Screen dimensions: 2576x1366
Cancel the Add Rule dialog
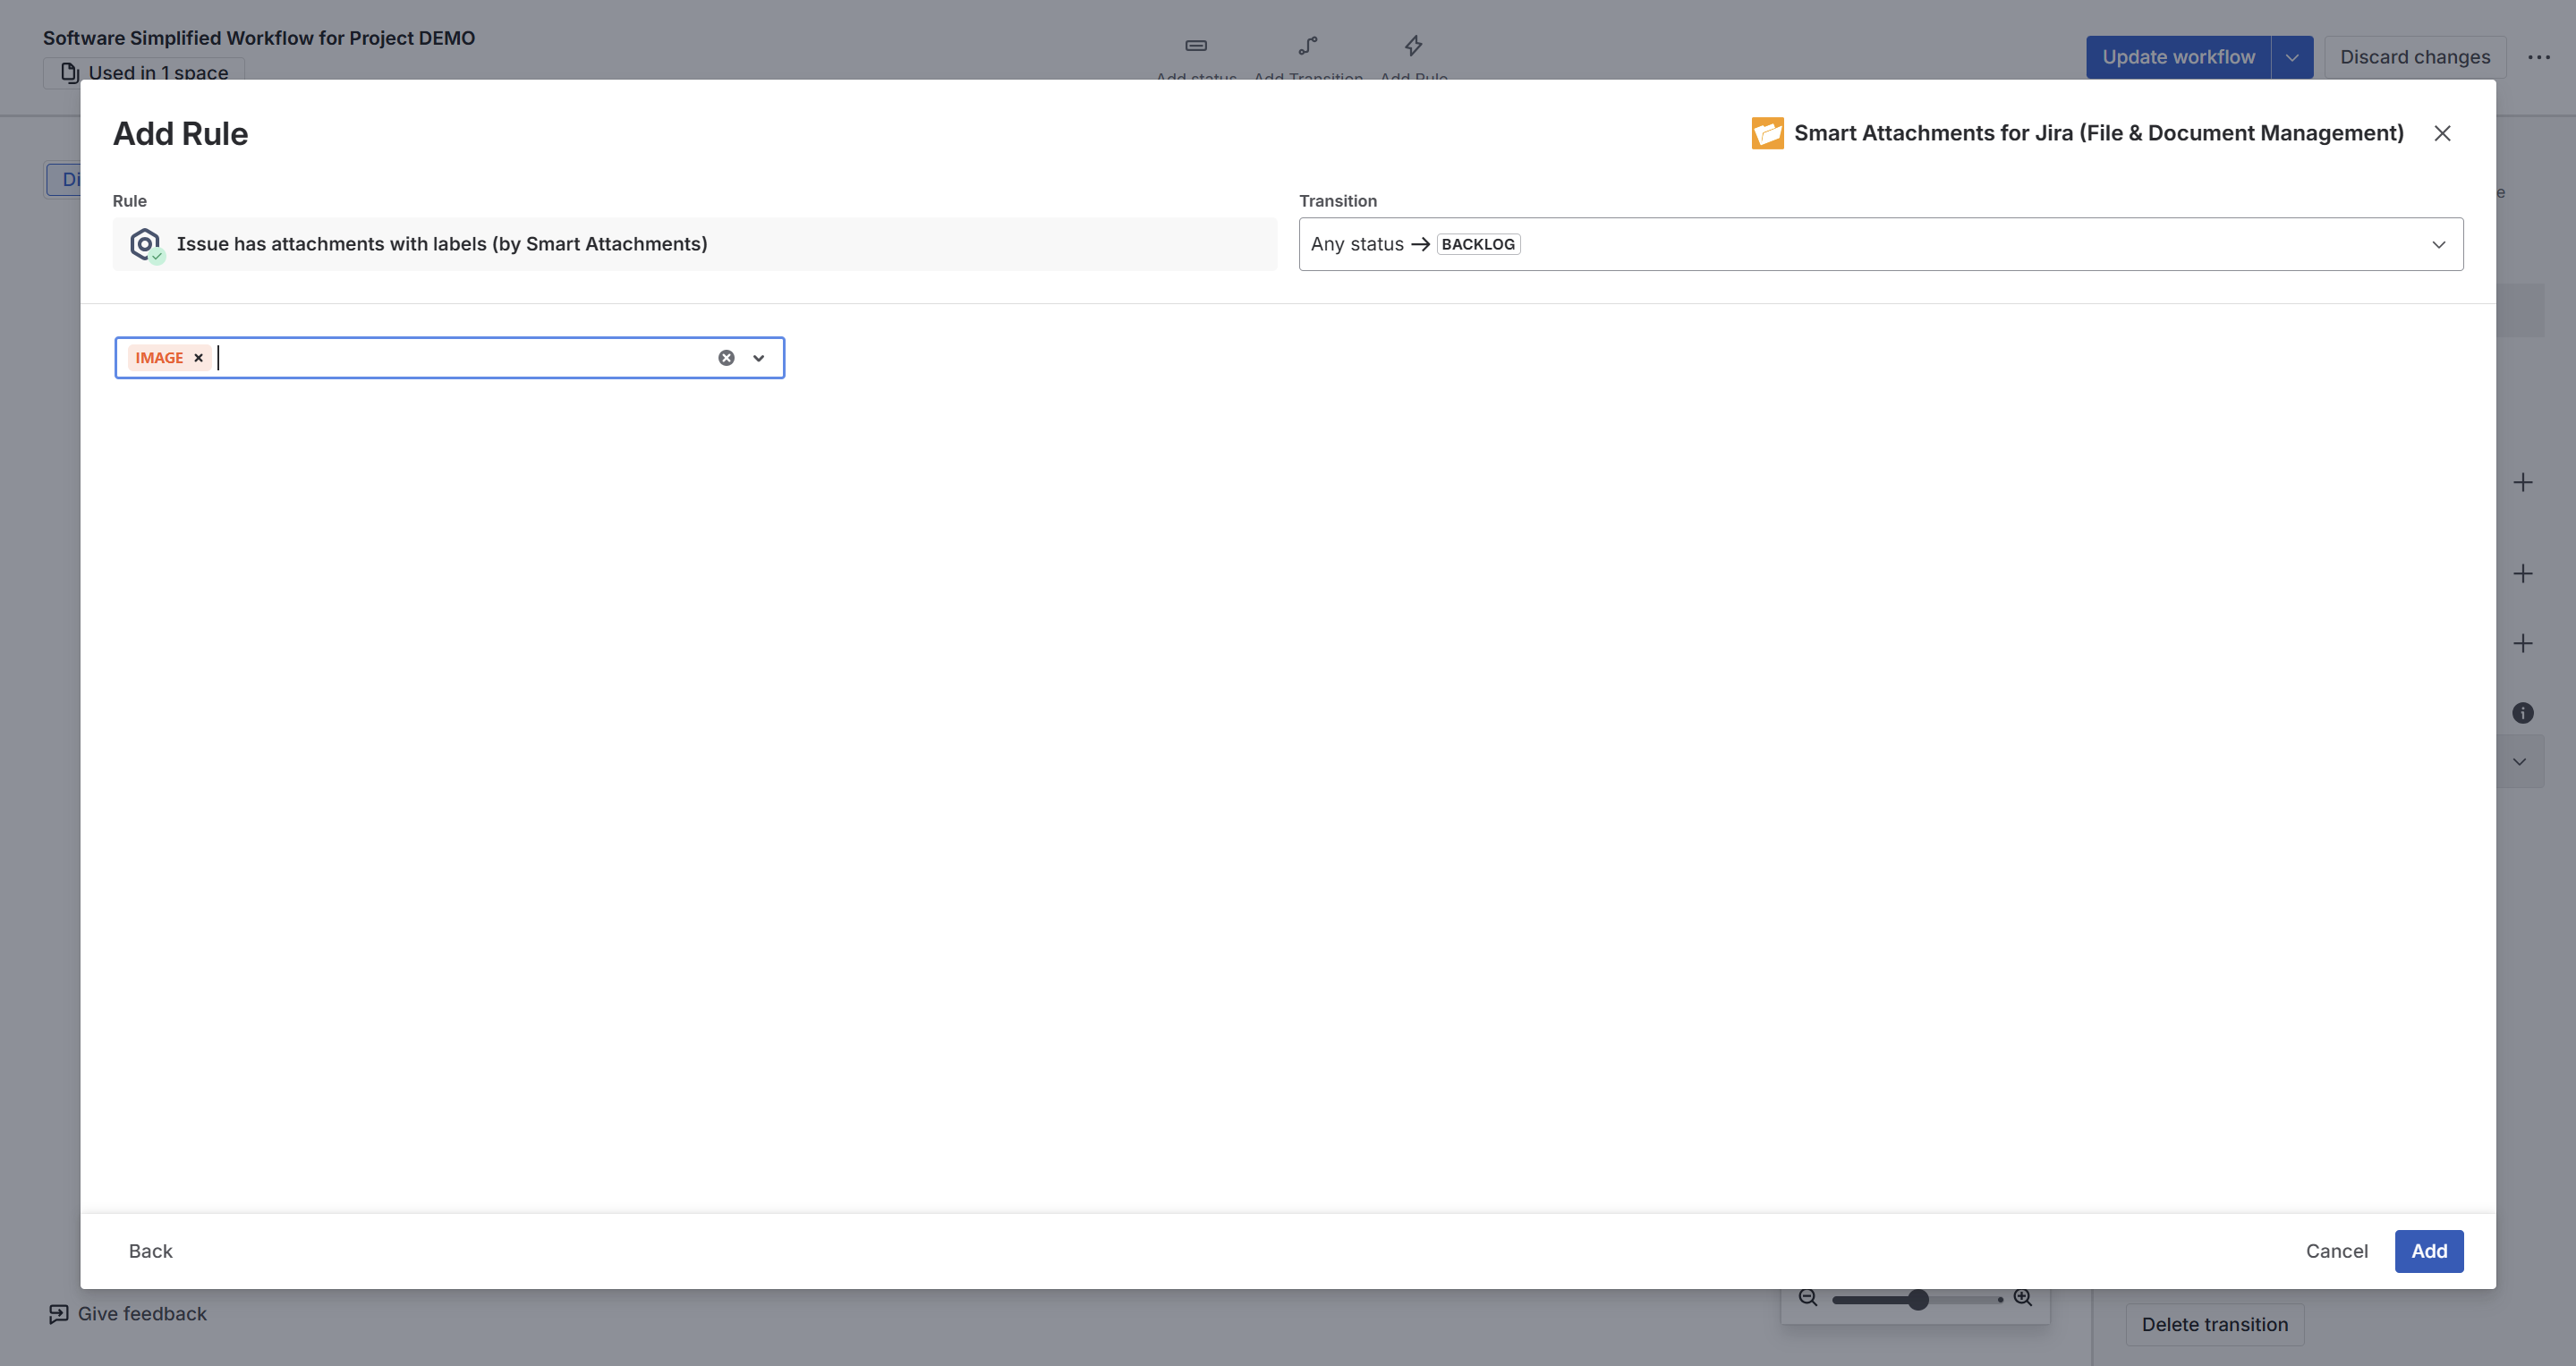(2336, 1251)
